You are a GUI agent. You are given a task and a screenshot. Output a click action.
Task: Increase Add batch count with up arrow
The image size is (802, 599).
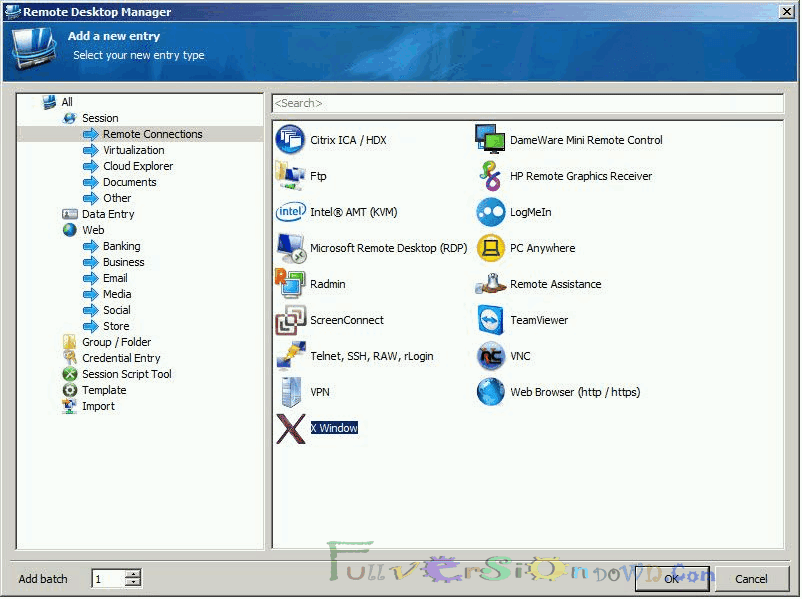[133, 573]
